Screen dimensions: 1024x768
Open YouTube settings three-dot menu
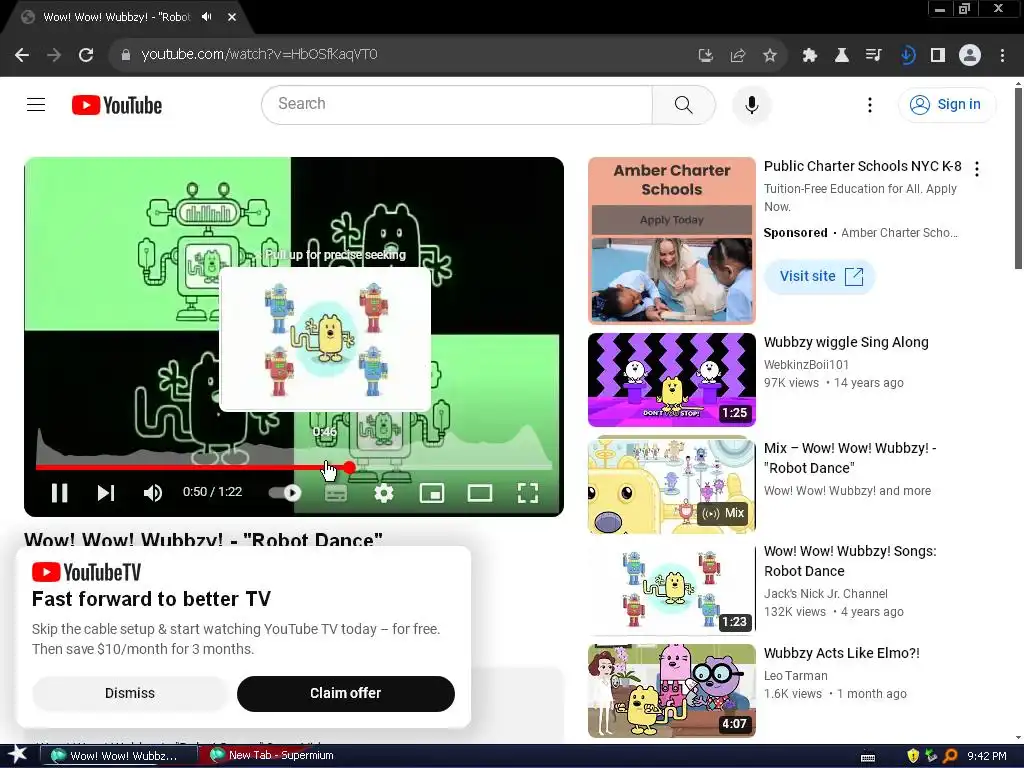tap(869, 104)
